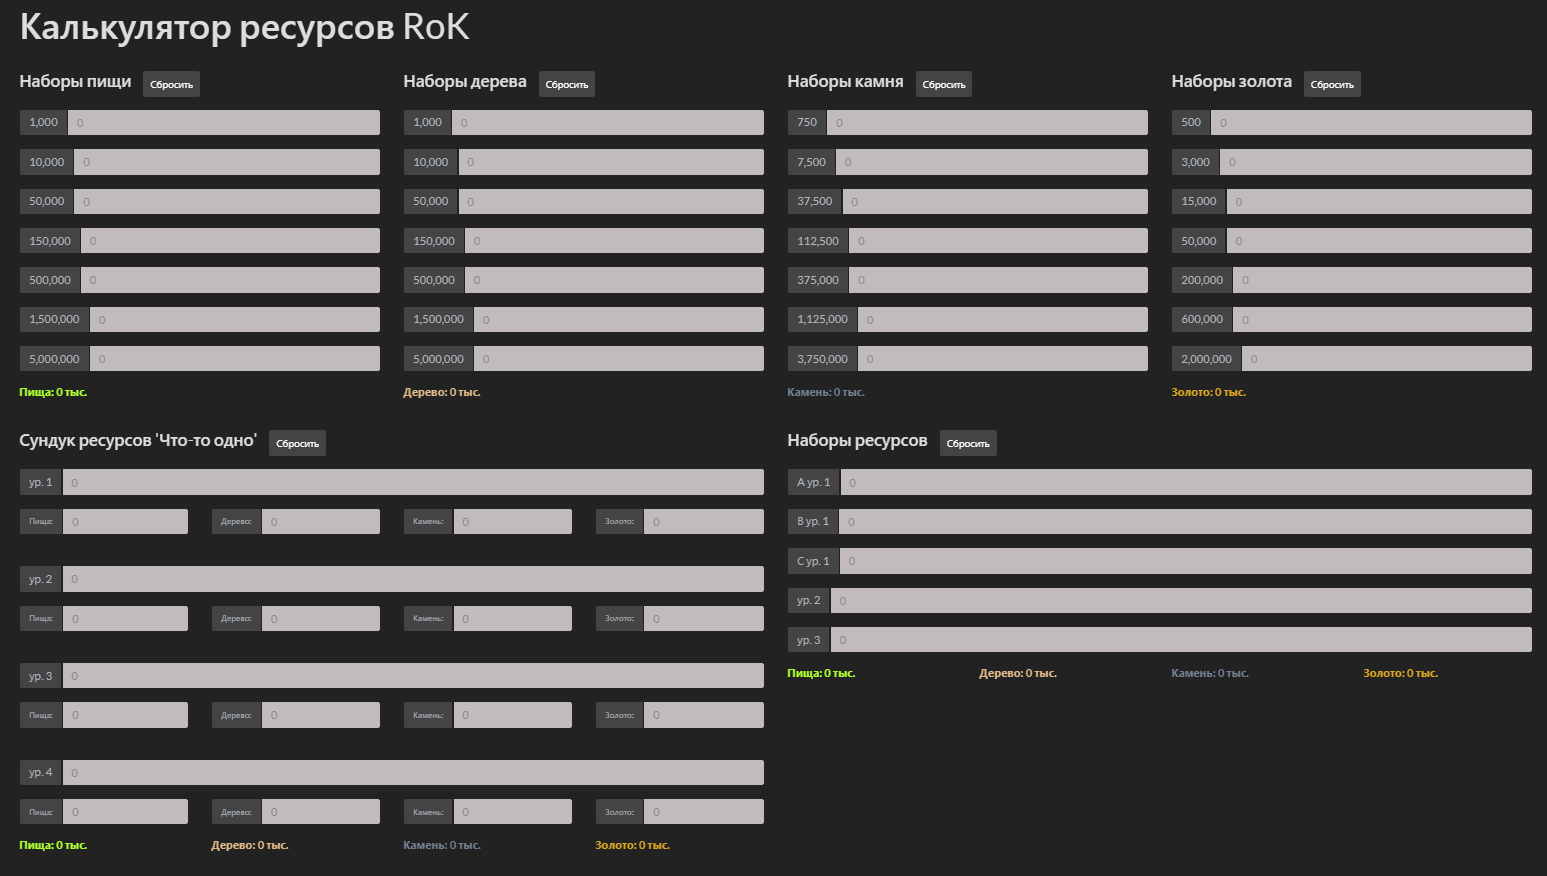Focus the 1,500,000 food pack input

[x=235, y=319]
